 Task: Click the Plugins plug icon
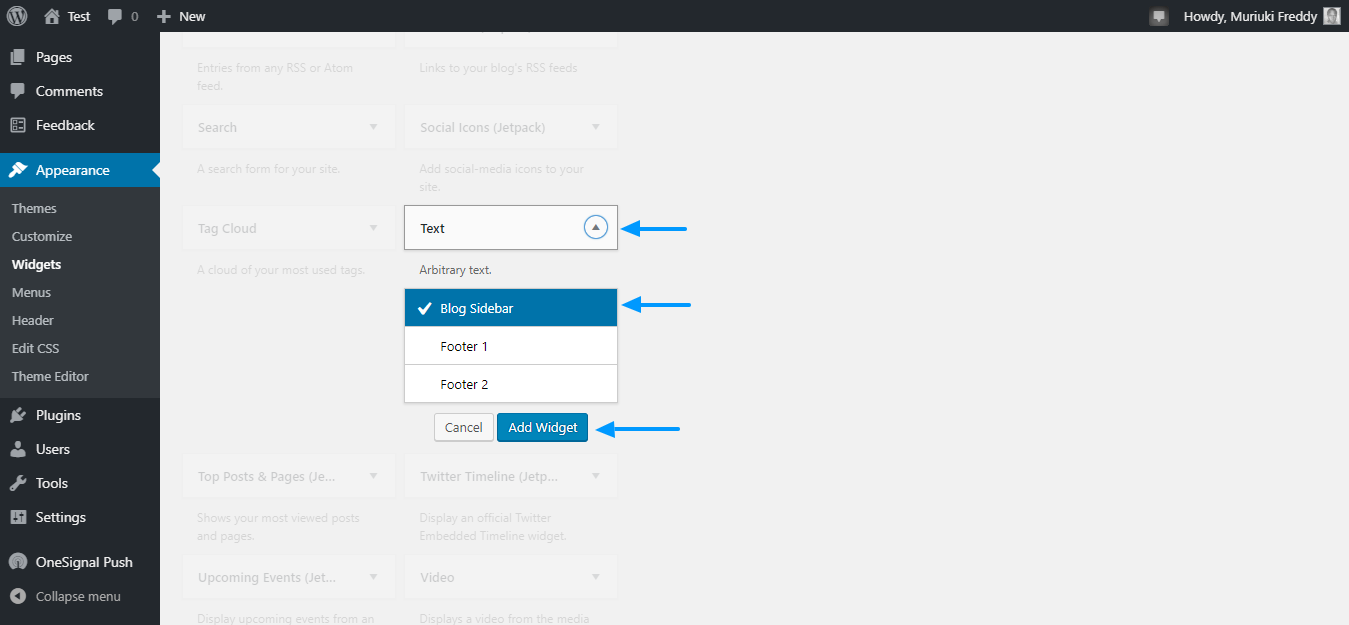point(18,415)
